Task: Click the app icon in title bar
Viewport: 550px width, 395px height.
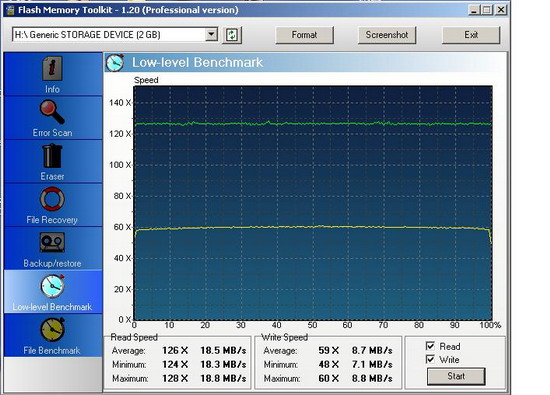Action: [x=10, y=10]
